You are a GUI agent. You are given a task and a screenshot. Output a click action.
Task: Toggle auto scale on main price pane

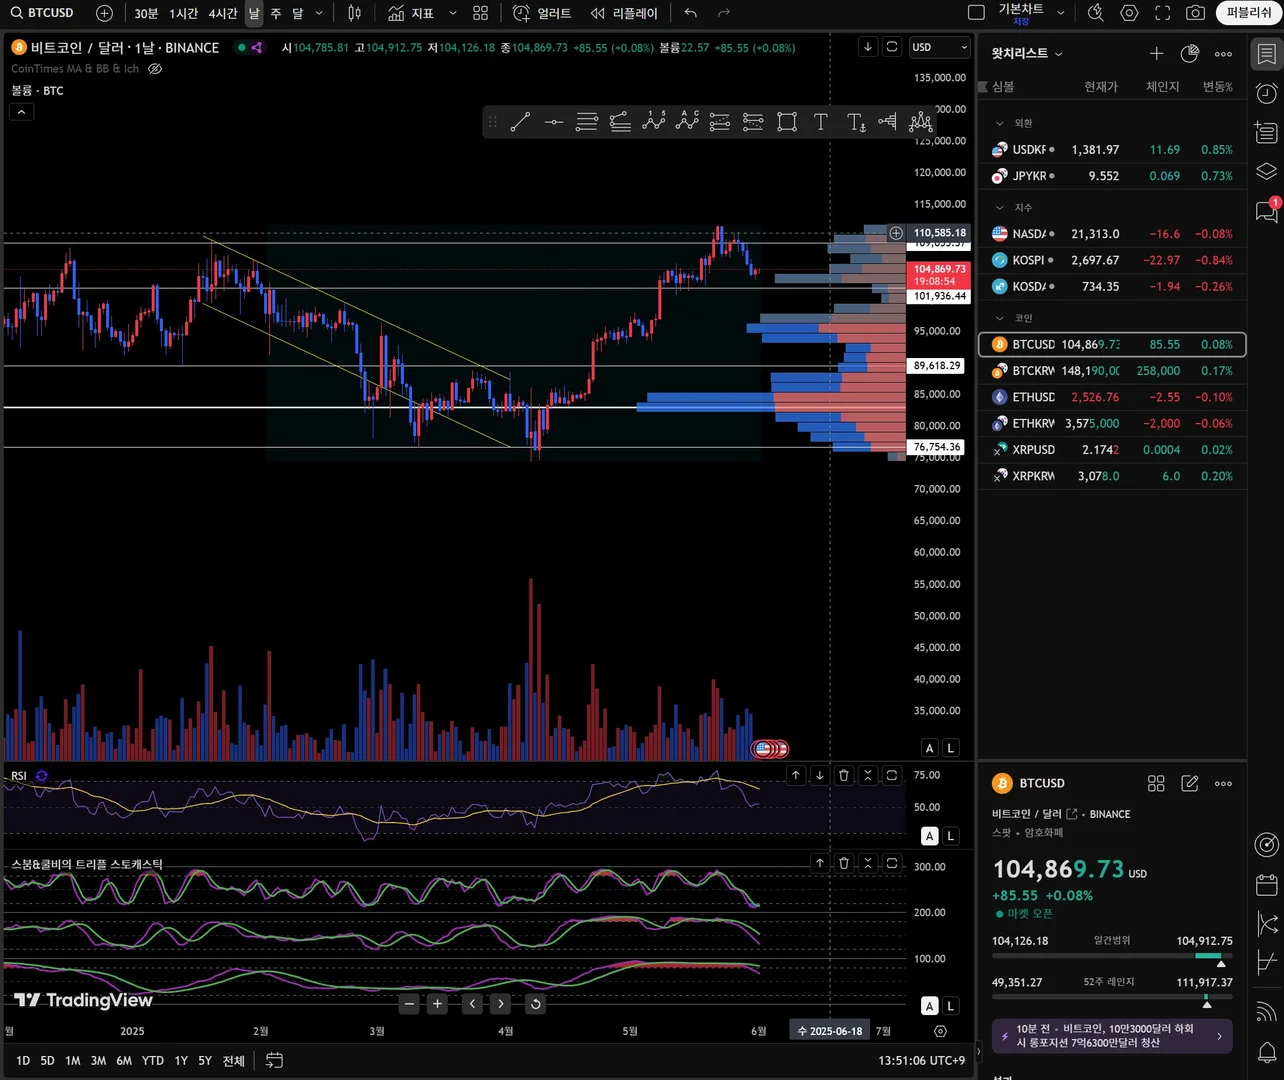(x=930, y=748)
